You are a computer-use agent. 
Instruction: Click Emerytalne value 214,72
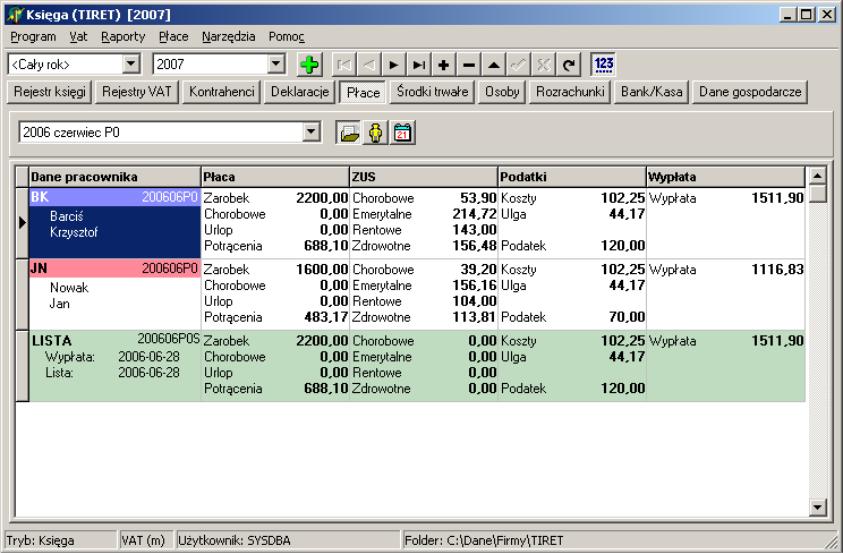click(x=474, y=214)
